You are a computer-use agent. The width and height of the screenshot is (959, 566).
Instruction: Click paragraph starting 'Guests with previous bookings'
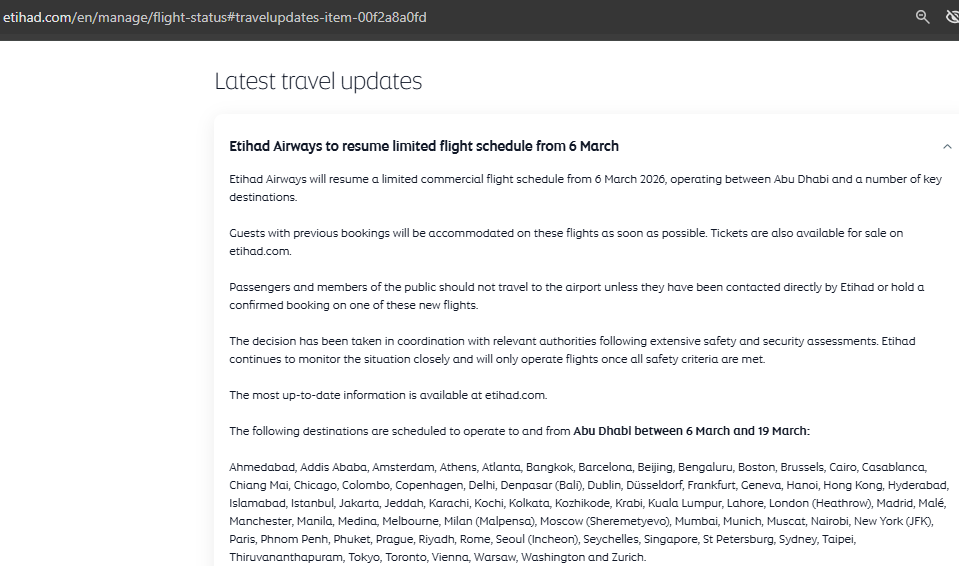565,242
